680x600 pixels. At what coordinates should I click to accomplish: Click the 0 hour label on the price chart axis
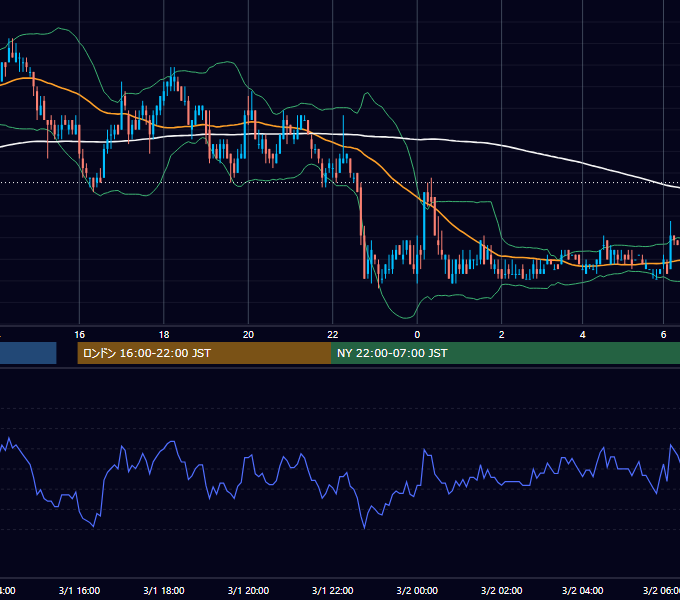point(417,335)
